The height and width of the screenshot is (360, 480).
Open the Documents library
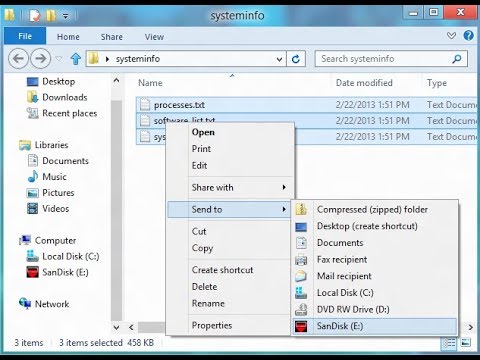click(x=58, y=161)
